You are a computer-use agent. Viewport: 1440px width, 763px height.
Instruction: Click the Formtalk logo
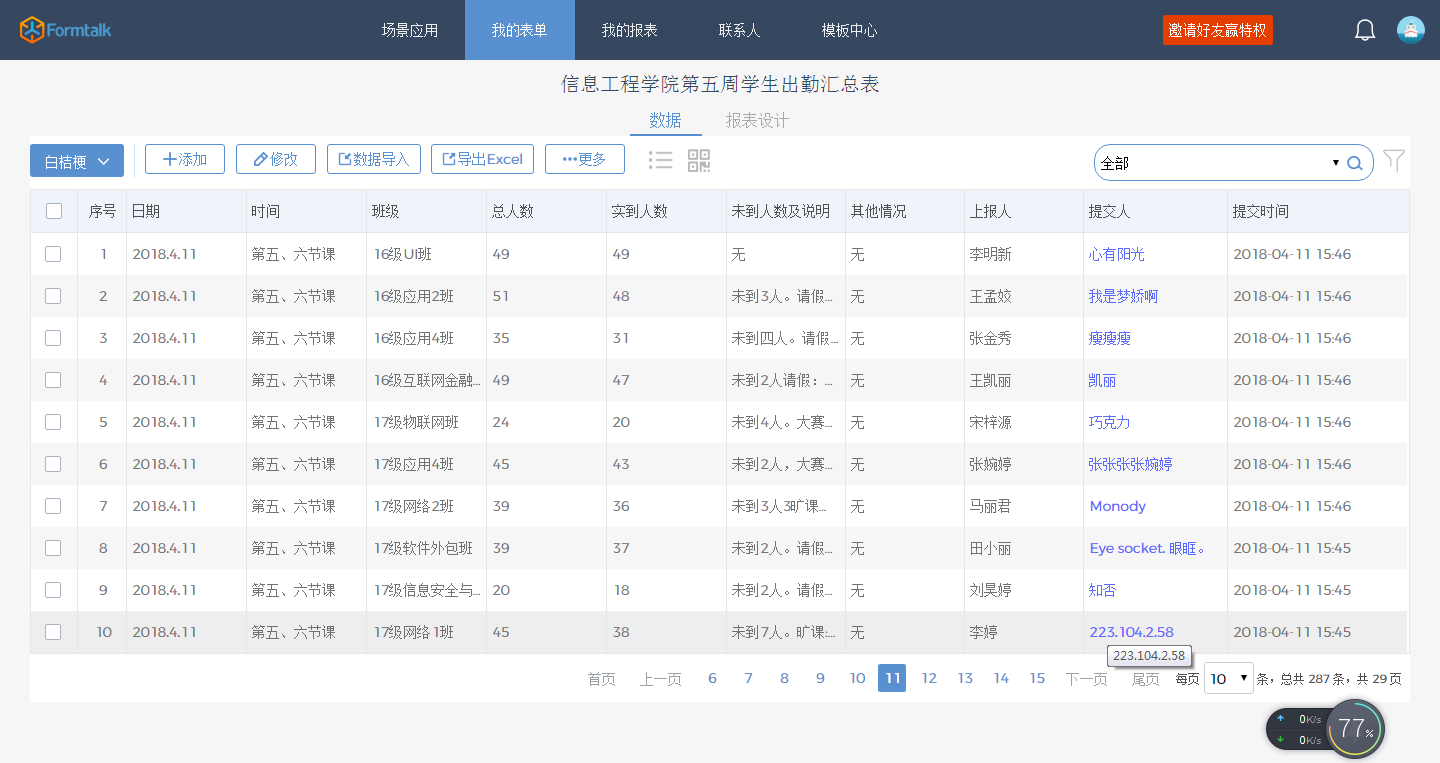pyautogui.click(x=66, y=30)
